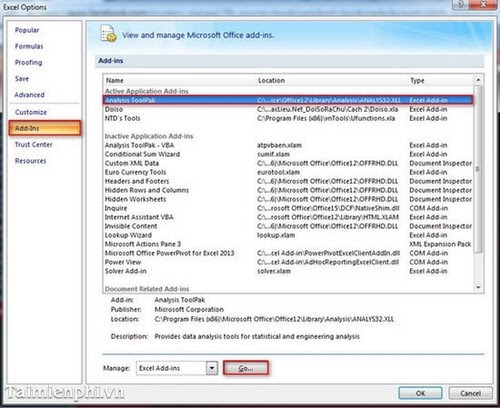The image size is (500, 408).
Task: Select Internet Assistant VBA add-in
Action: coord(288,217)
